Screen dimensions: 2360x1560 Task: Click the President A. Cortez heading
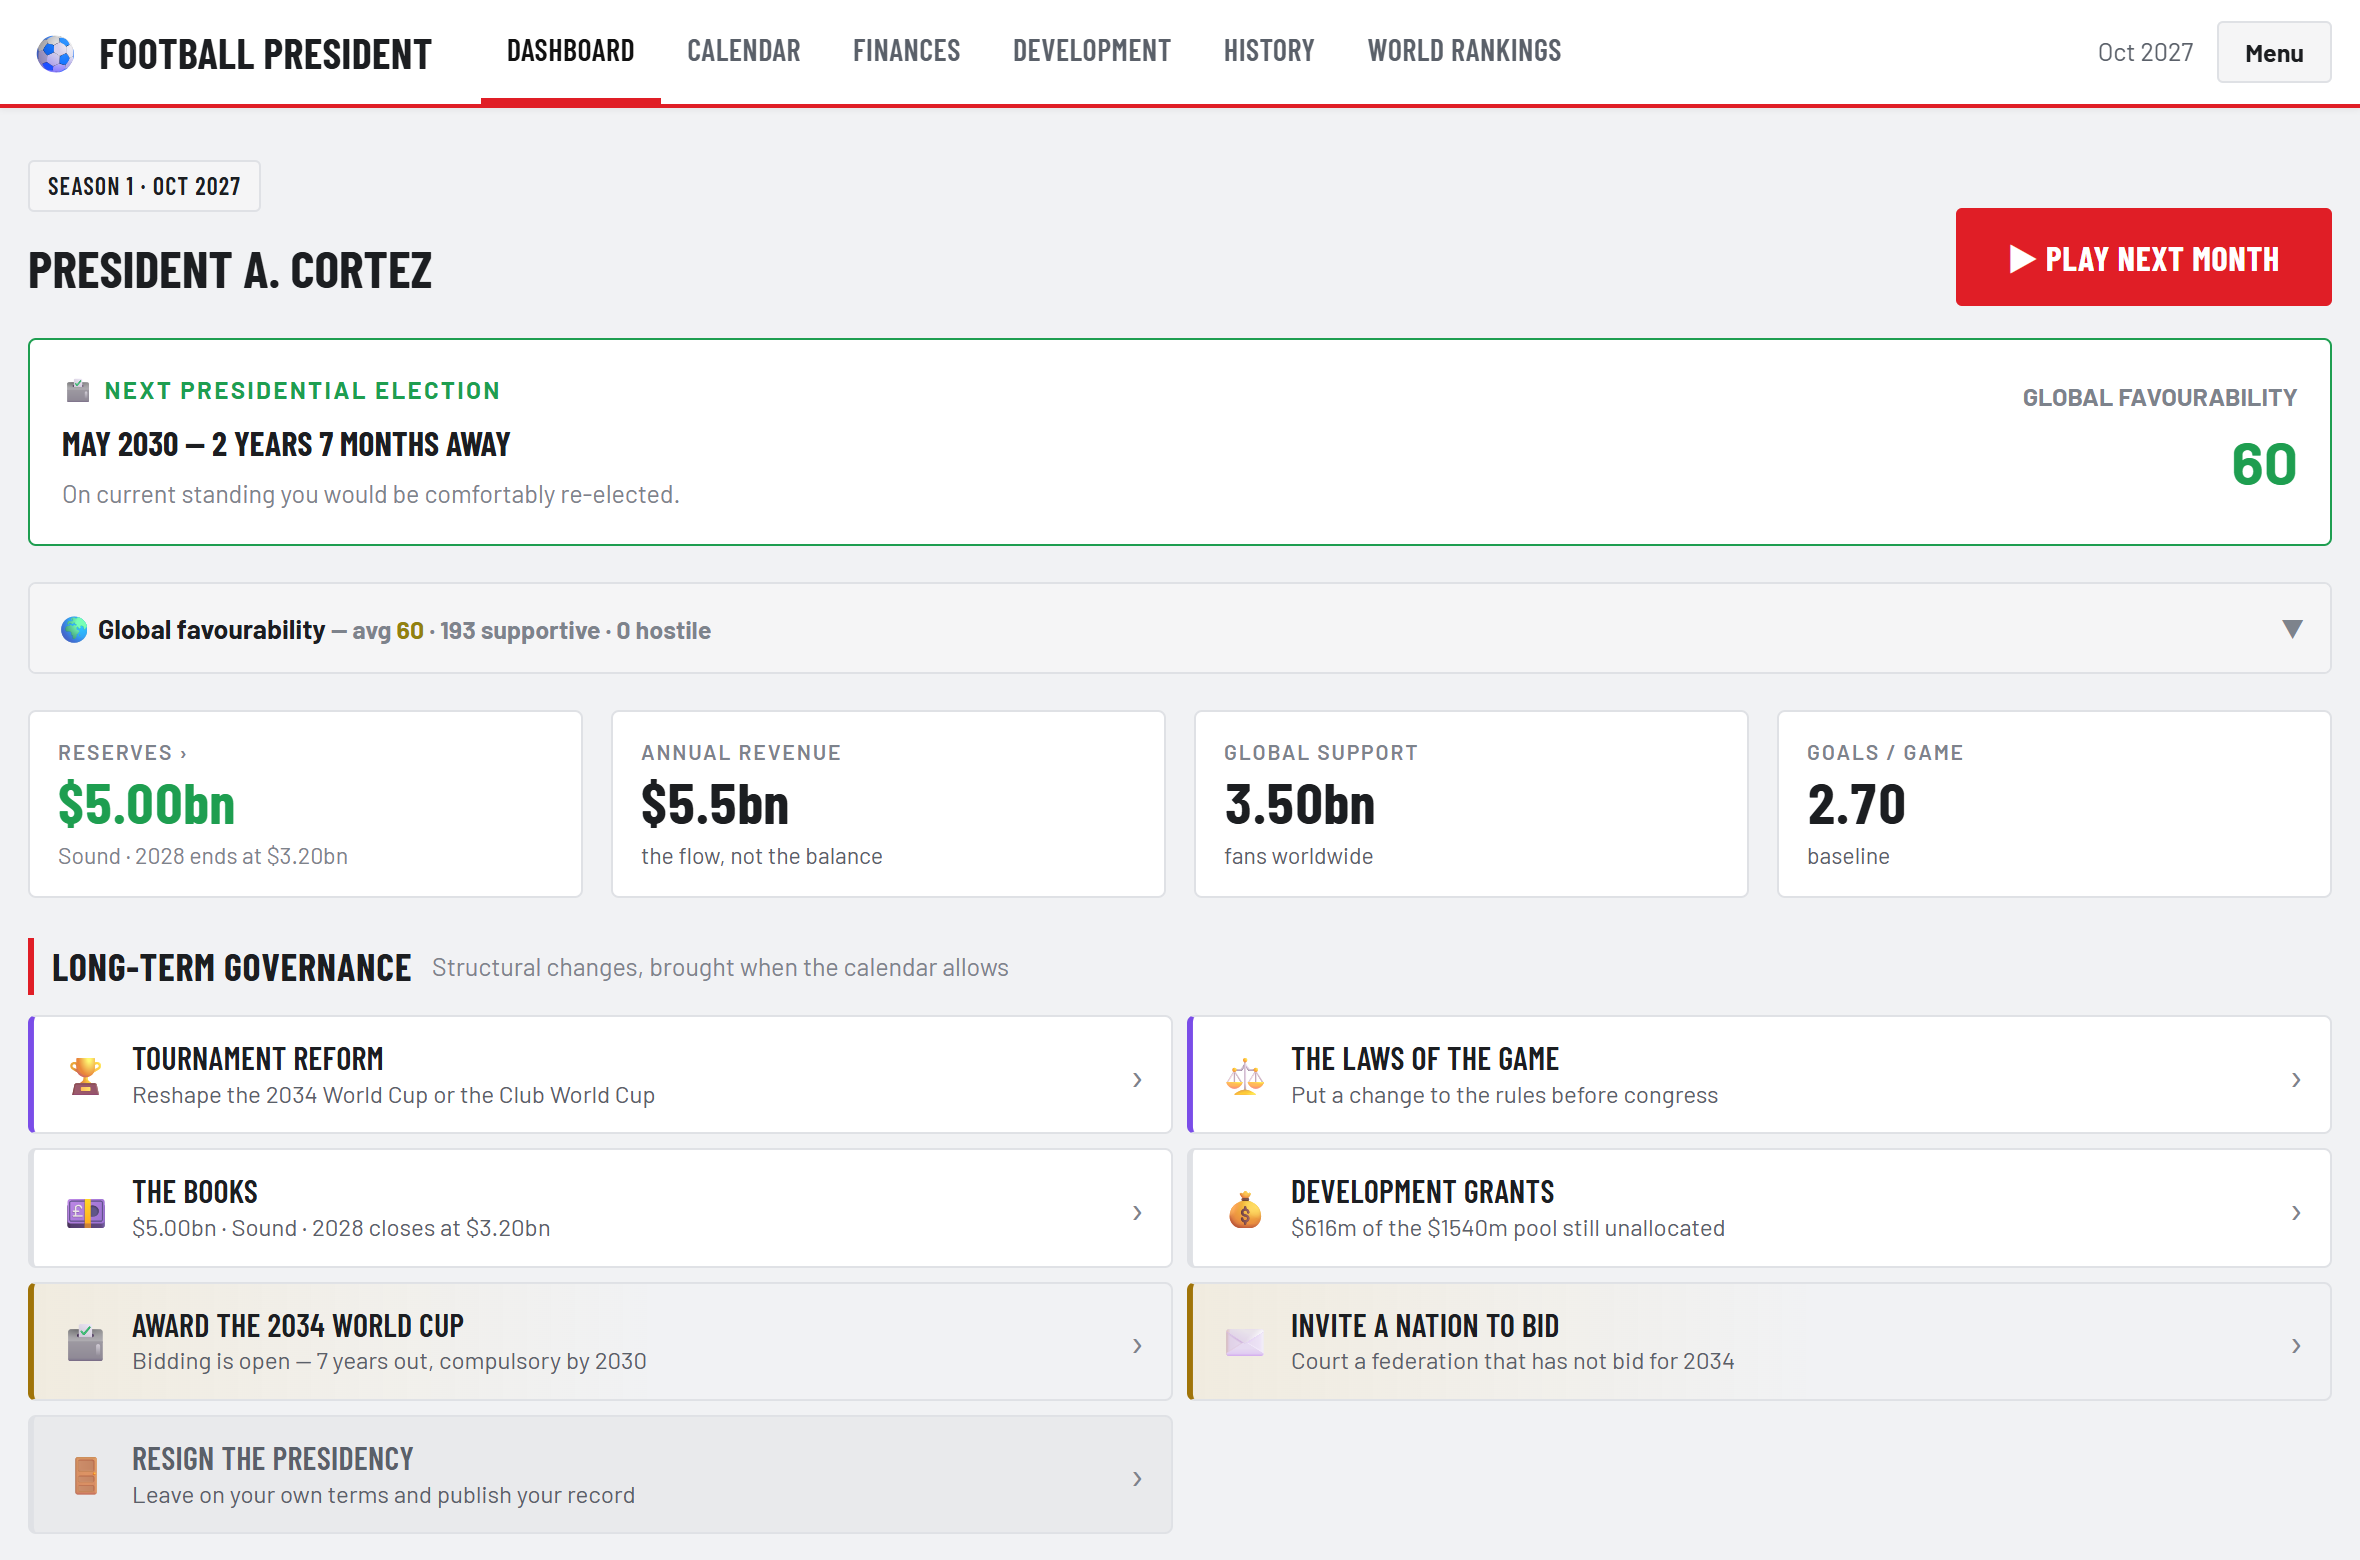tap(230, 271)
